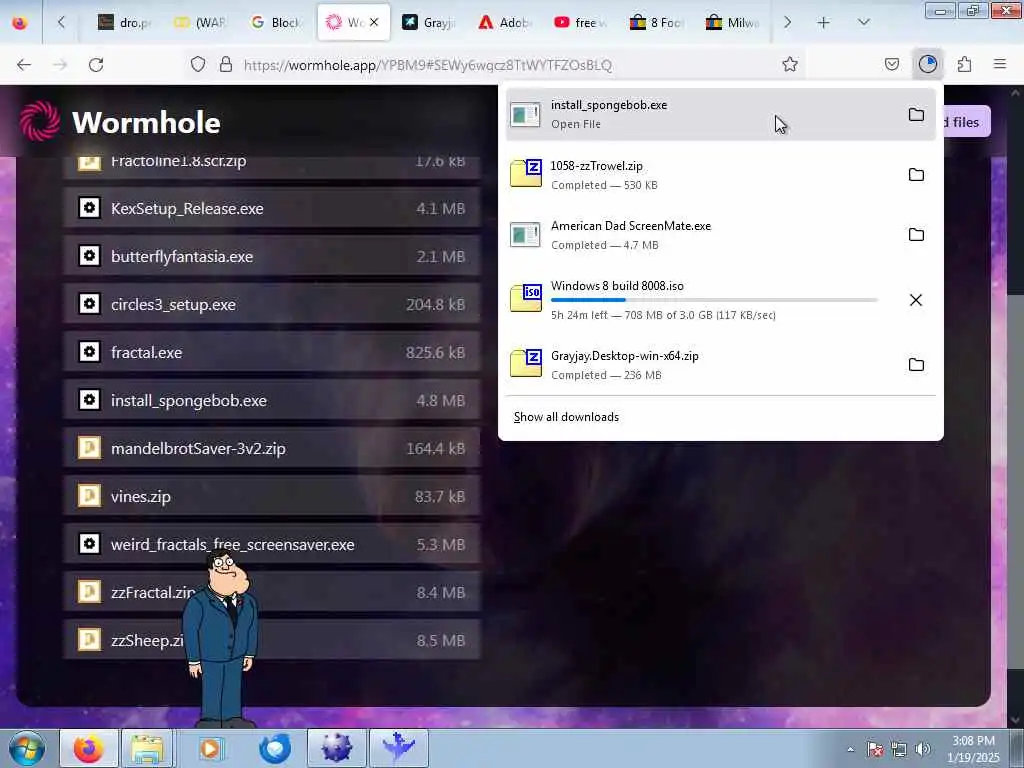Download fractal.exe from the list

click(x=272, y=352)
